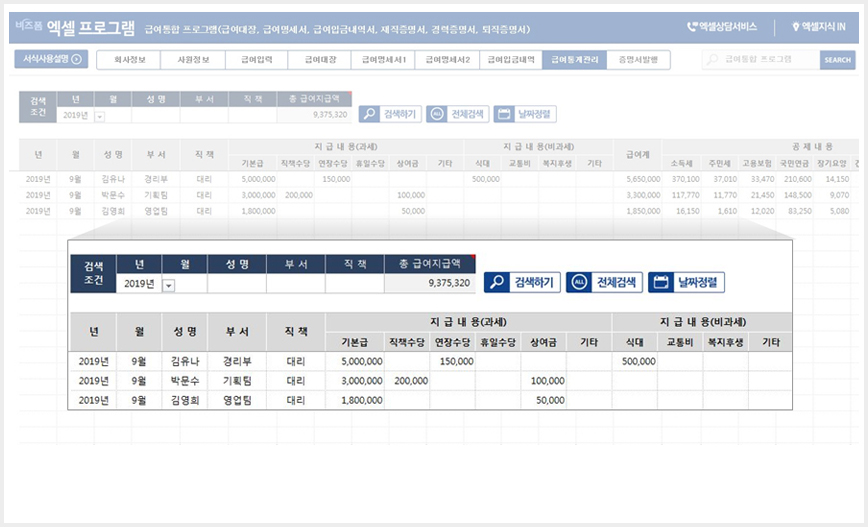The image size is (868, 527).
Task: Select 김영희 in the enlarged table
Action: click(185, 400)
